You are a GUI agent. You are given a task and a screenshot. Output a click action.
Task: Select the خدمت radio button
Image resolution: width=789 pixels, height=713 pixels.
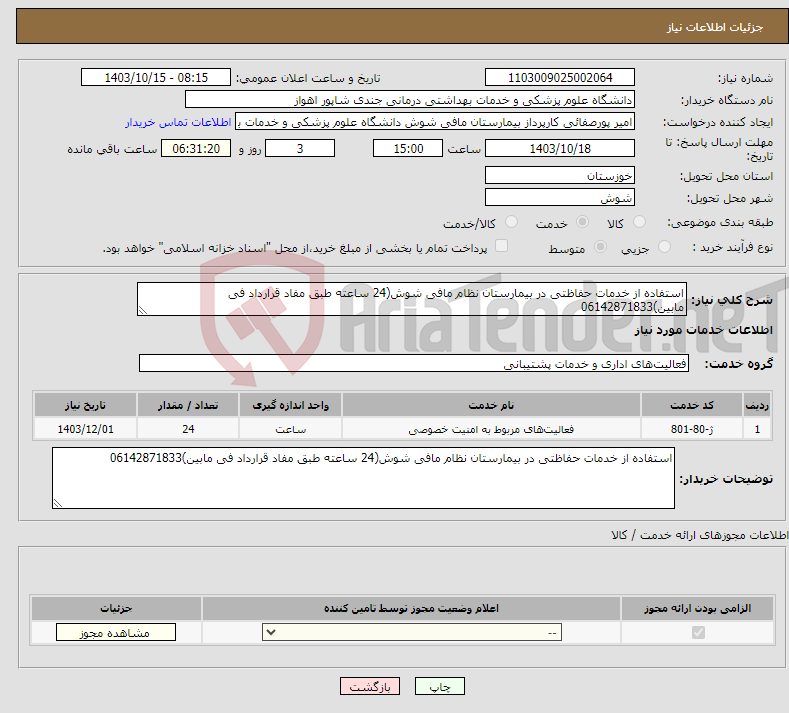click(582, 221)
